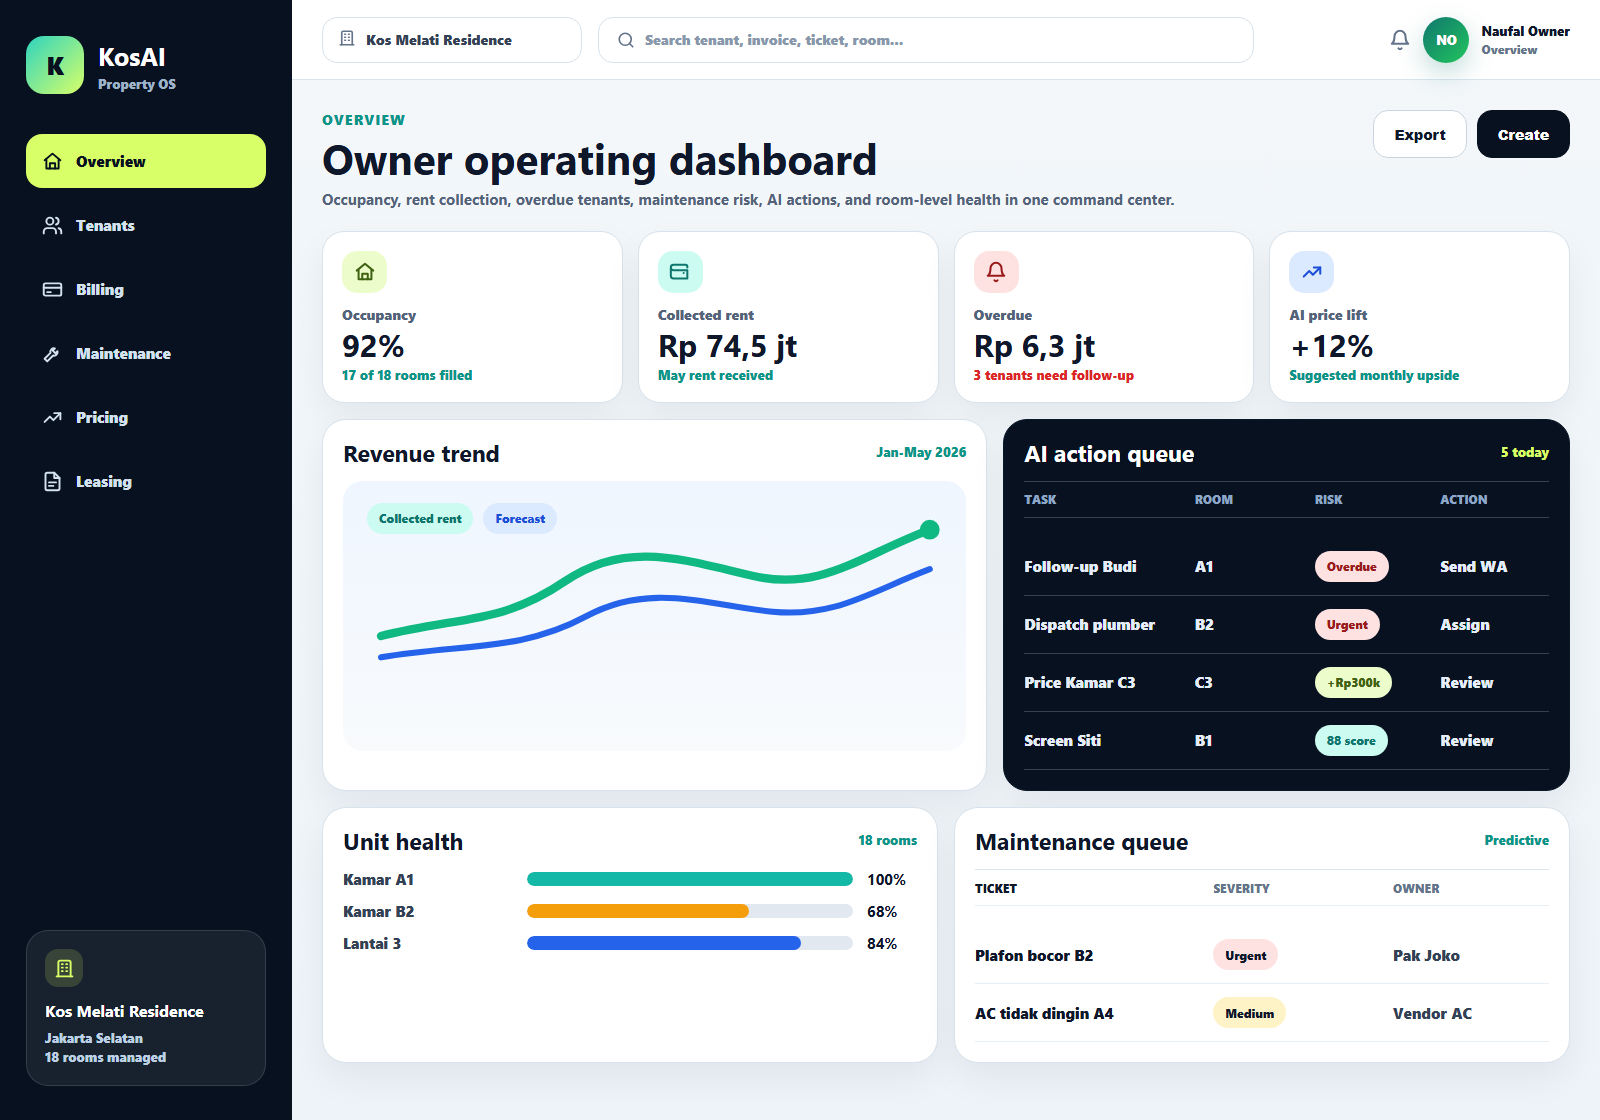
Task: Click the Overview home icon in sidebar
Action: (53, 161)
